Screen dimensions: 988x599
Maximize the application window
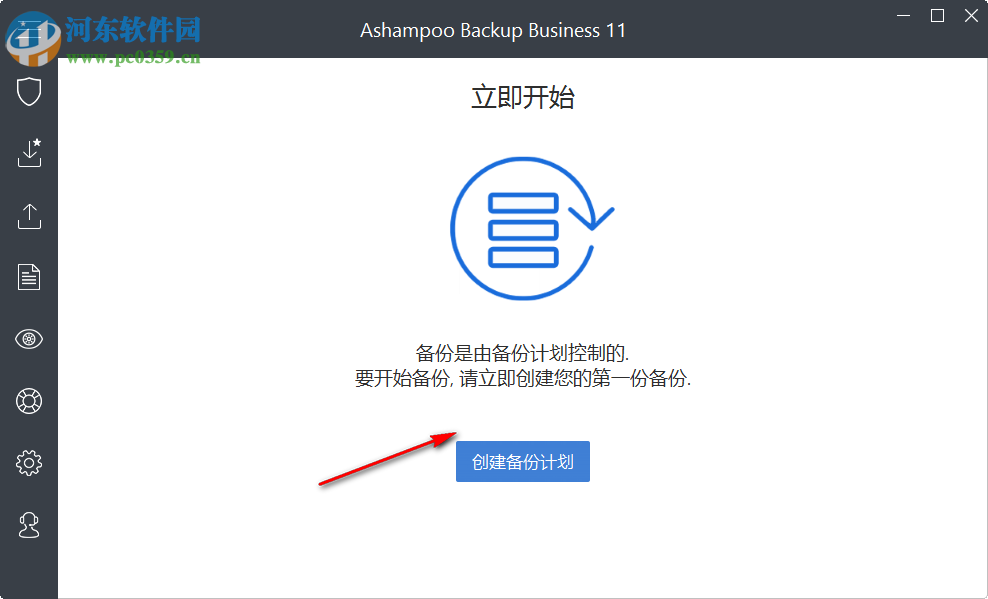point(937,16)
